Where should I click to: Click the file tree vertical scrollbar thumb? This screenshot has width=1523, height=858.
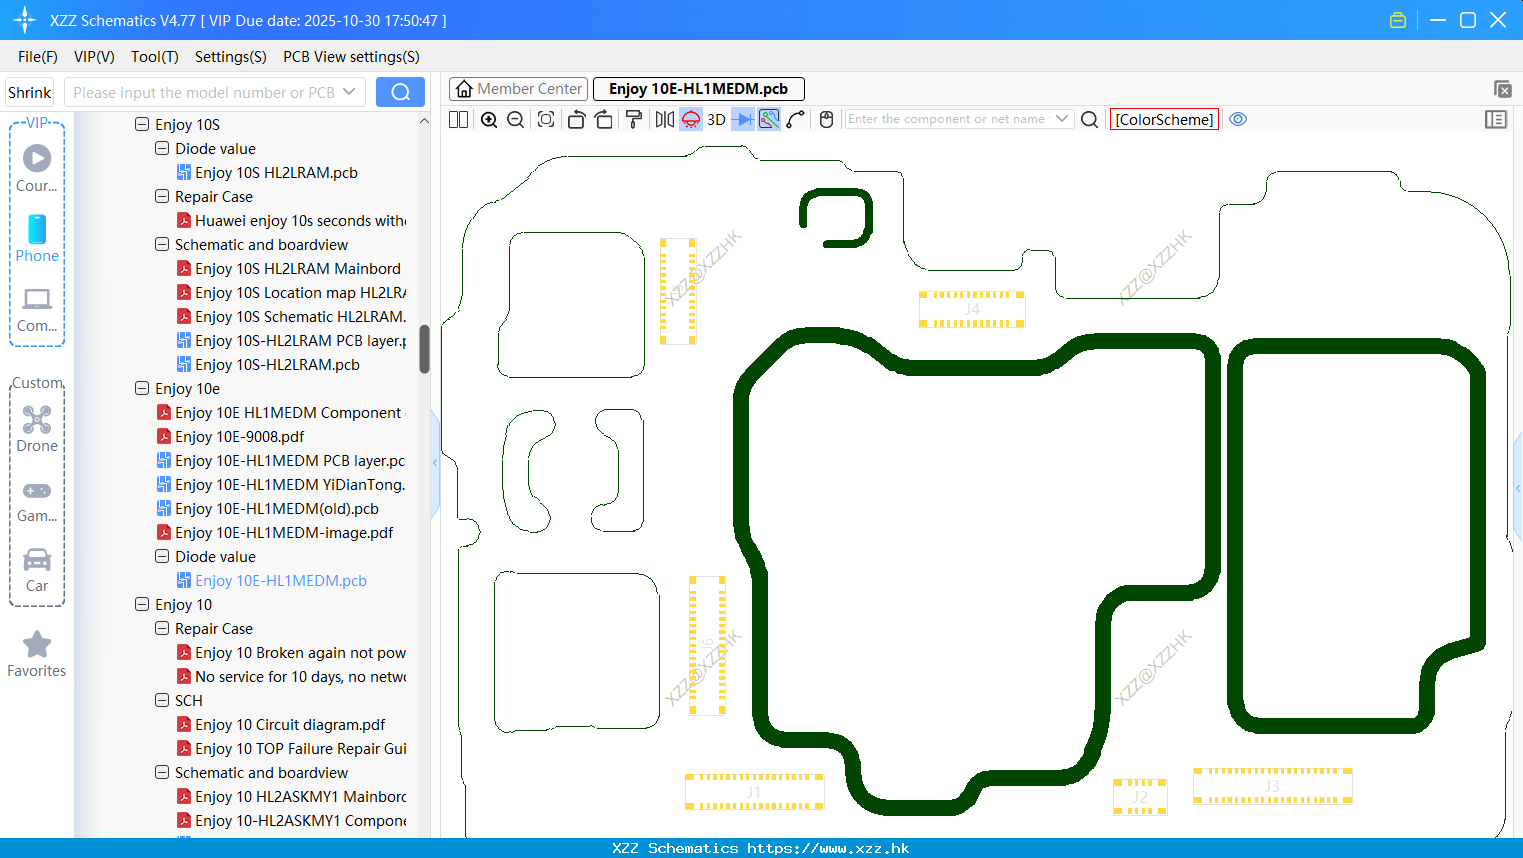point(424,348)
